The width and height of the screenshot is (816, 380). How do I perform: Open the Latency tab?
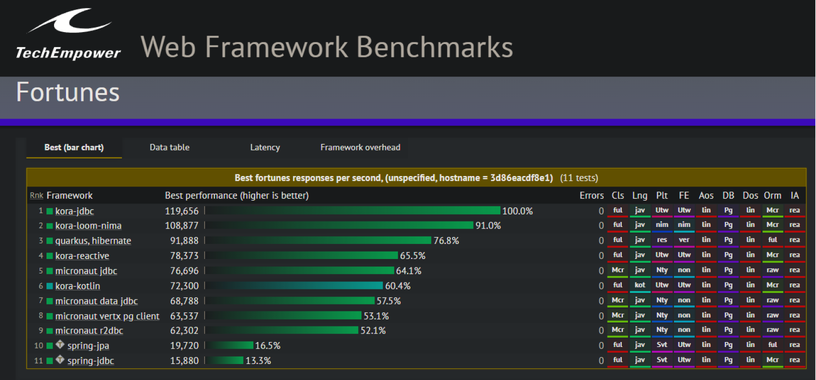(x=265, y=148)
